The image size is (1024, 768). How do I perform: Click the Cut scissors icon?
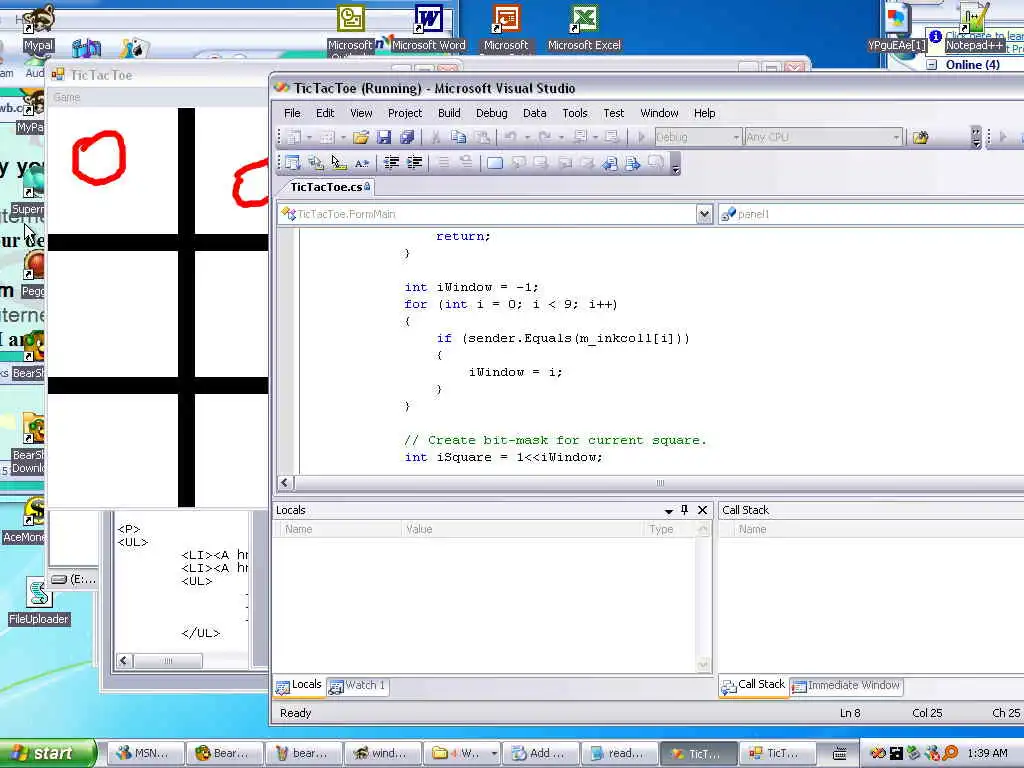click(436, 137)
